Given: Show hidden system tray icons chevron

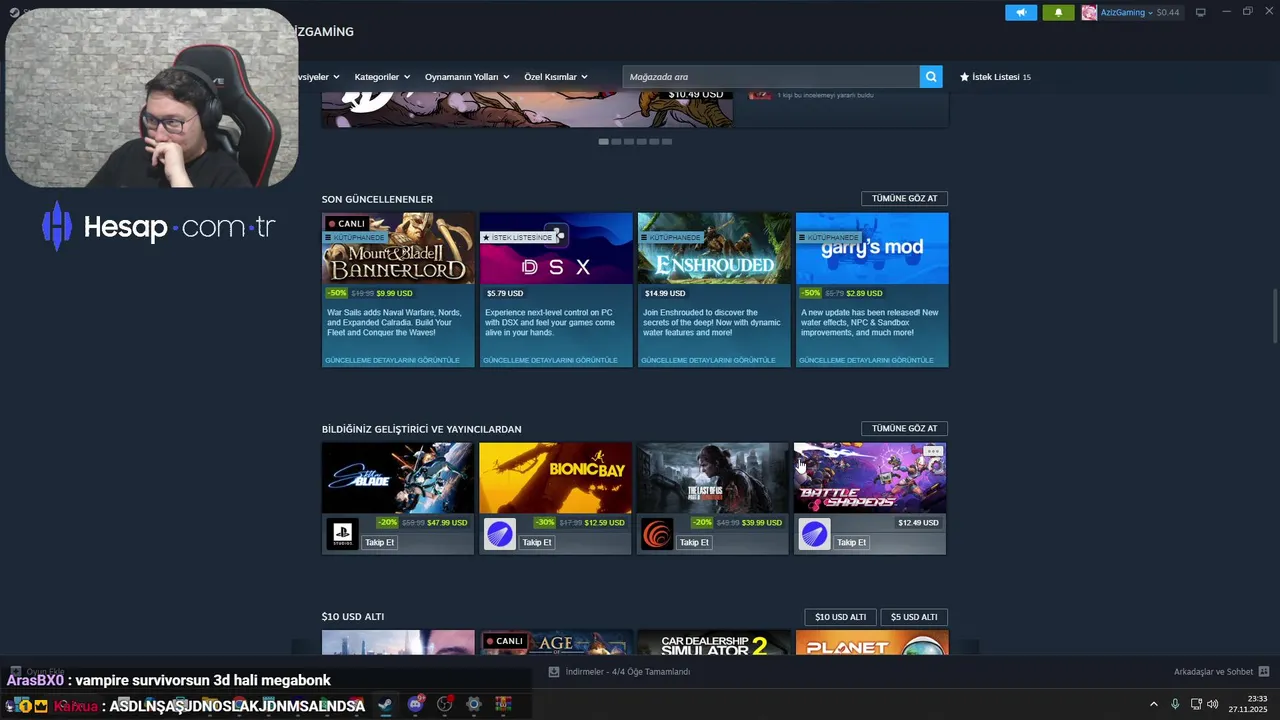Looking at the screenshot, I should point(1153,704).
